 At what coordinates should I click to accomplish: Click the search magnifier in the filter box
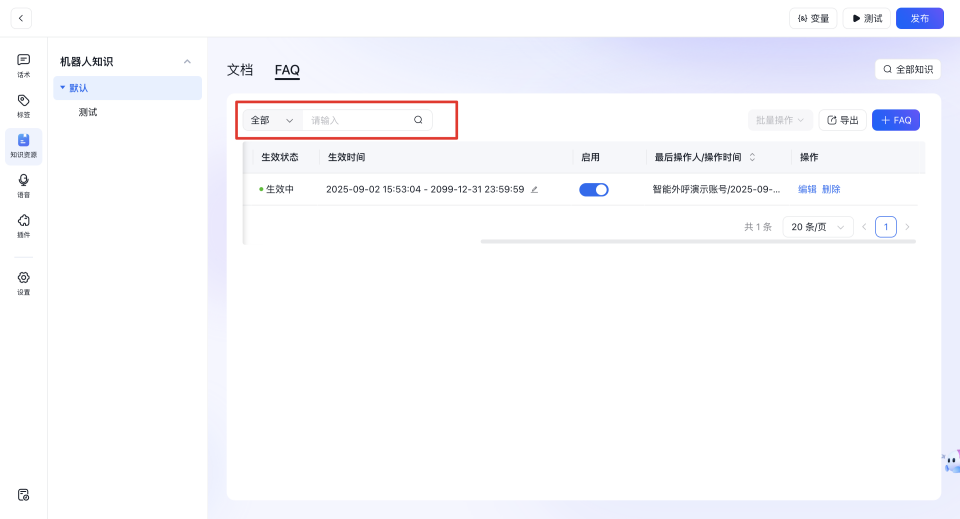click(x=418, y=120)
